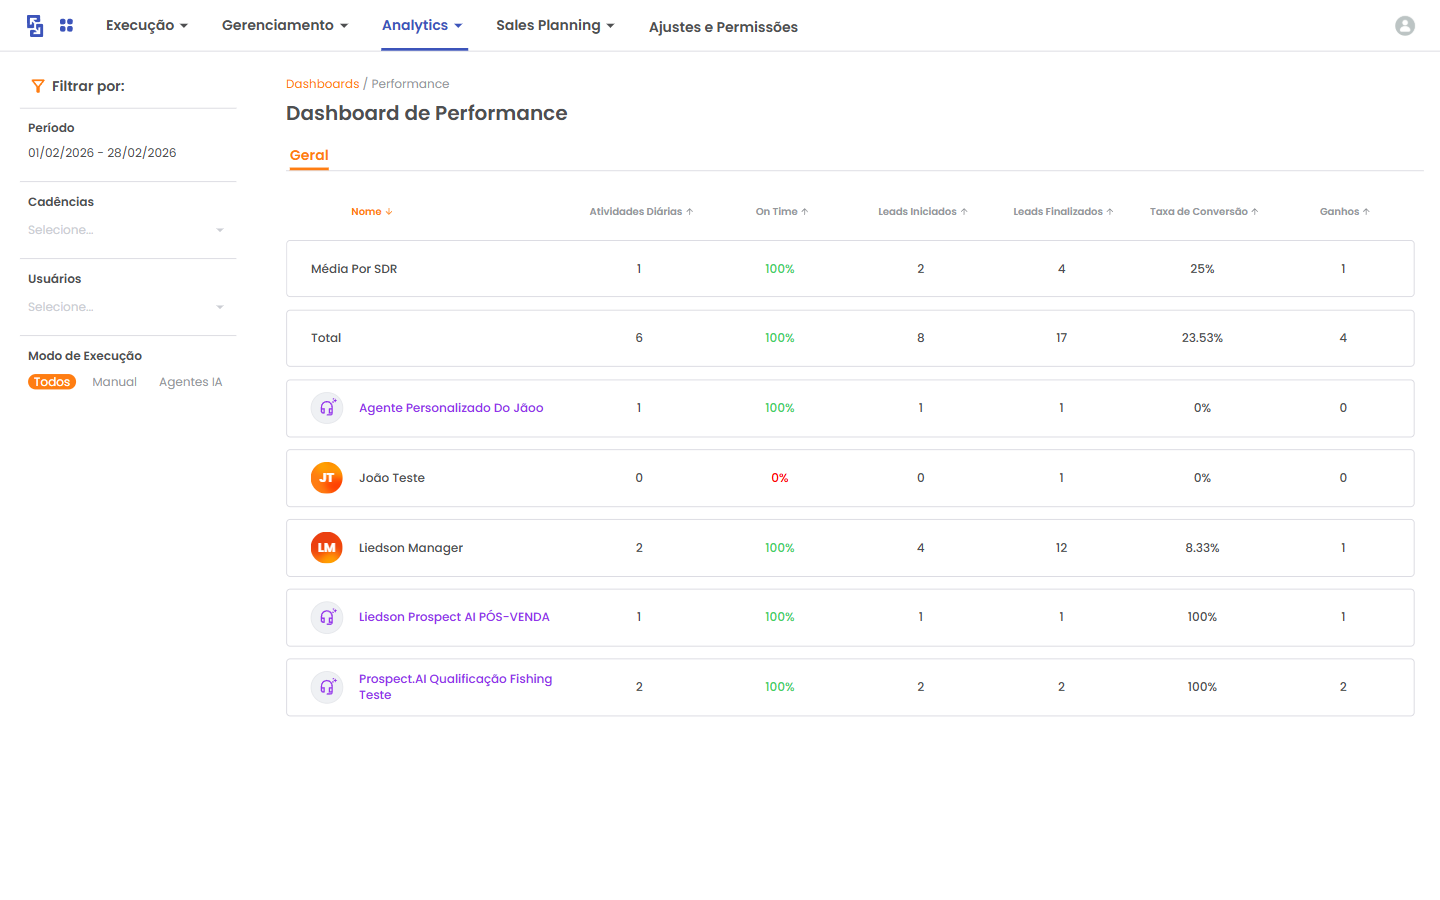
Task: Click the Agente Personalizado Do Jãoo headset icon
Action: [x=327, y=408]
